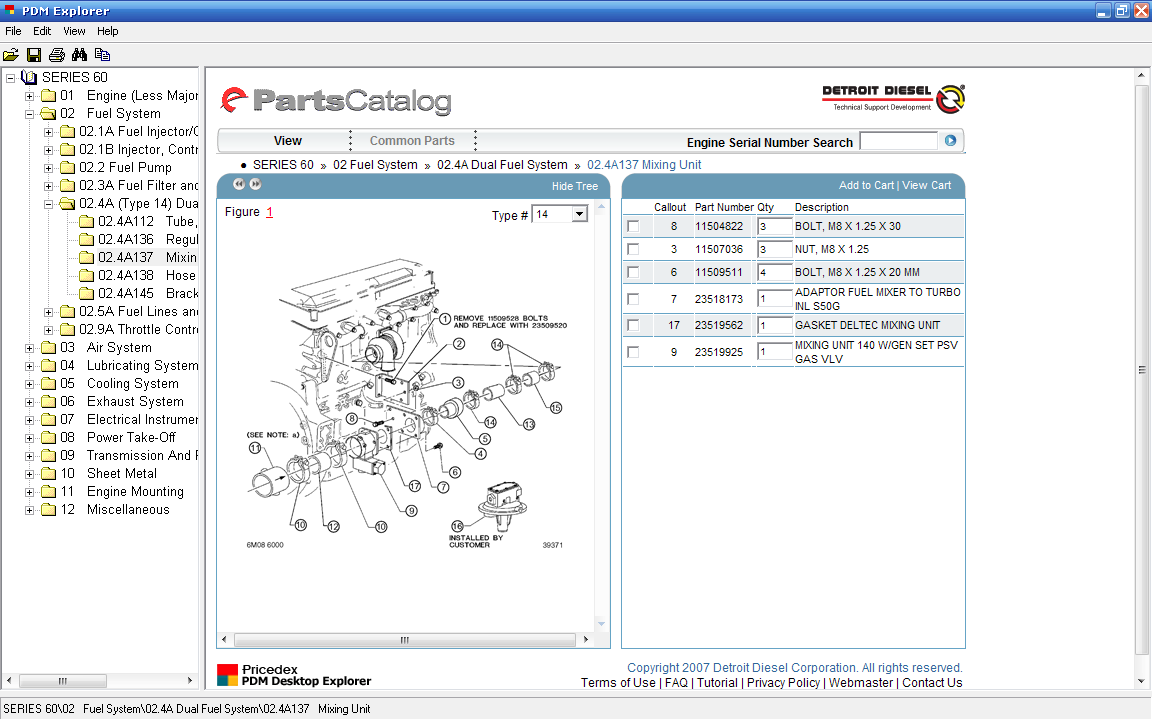Screen dimensions: 1152x720
Task: Open search with the binoculars icon
Action: pos(79,54)
